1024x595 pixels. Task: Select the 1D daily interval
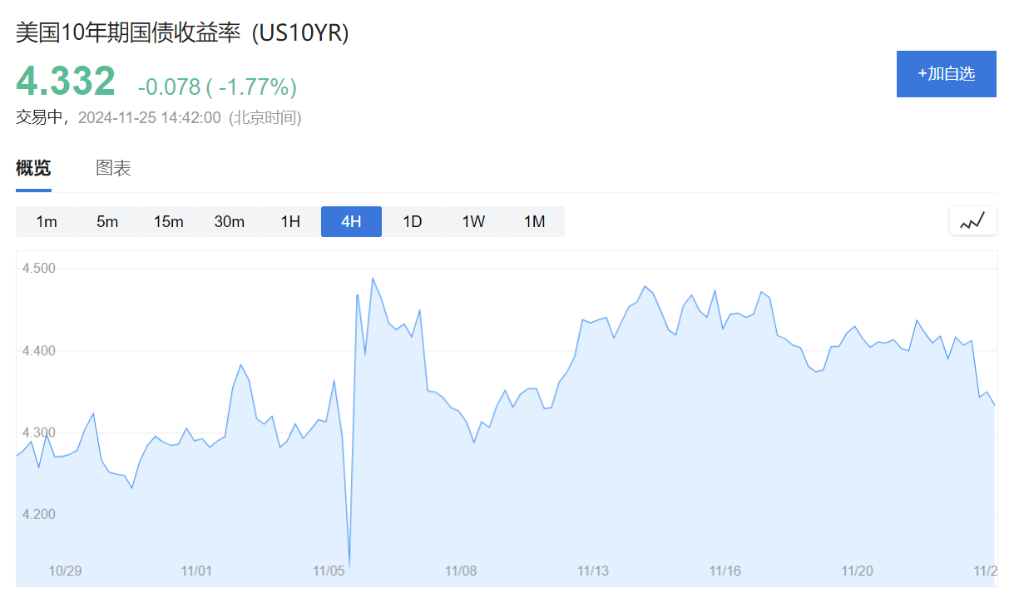(412, 222)
